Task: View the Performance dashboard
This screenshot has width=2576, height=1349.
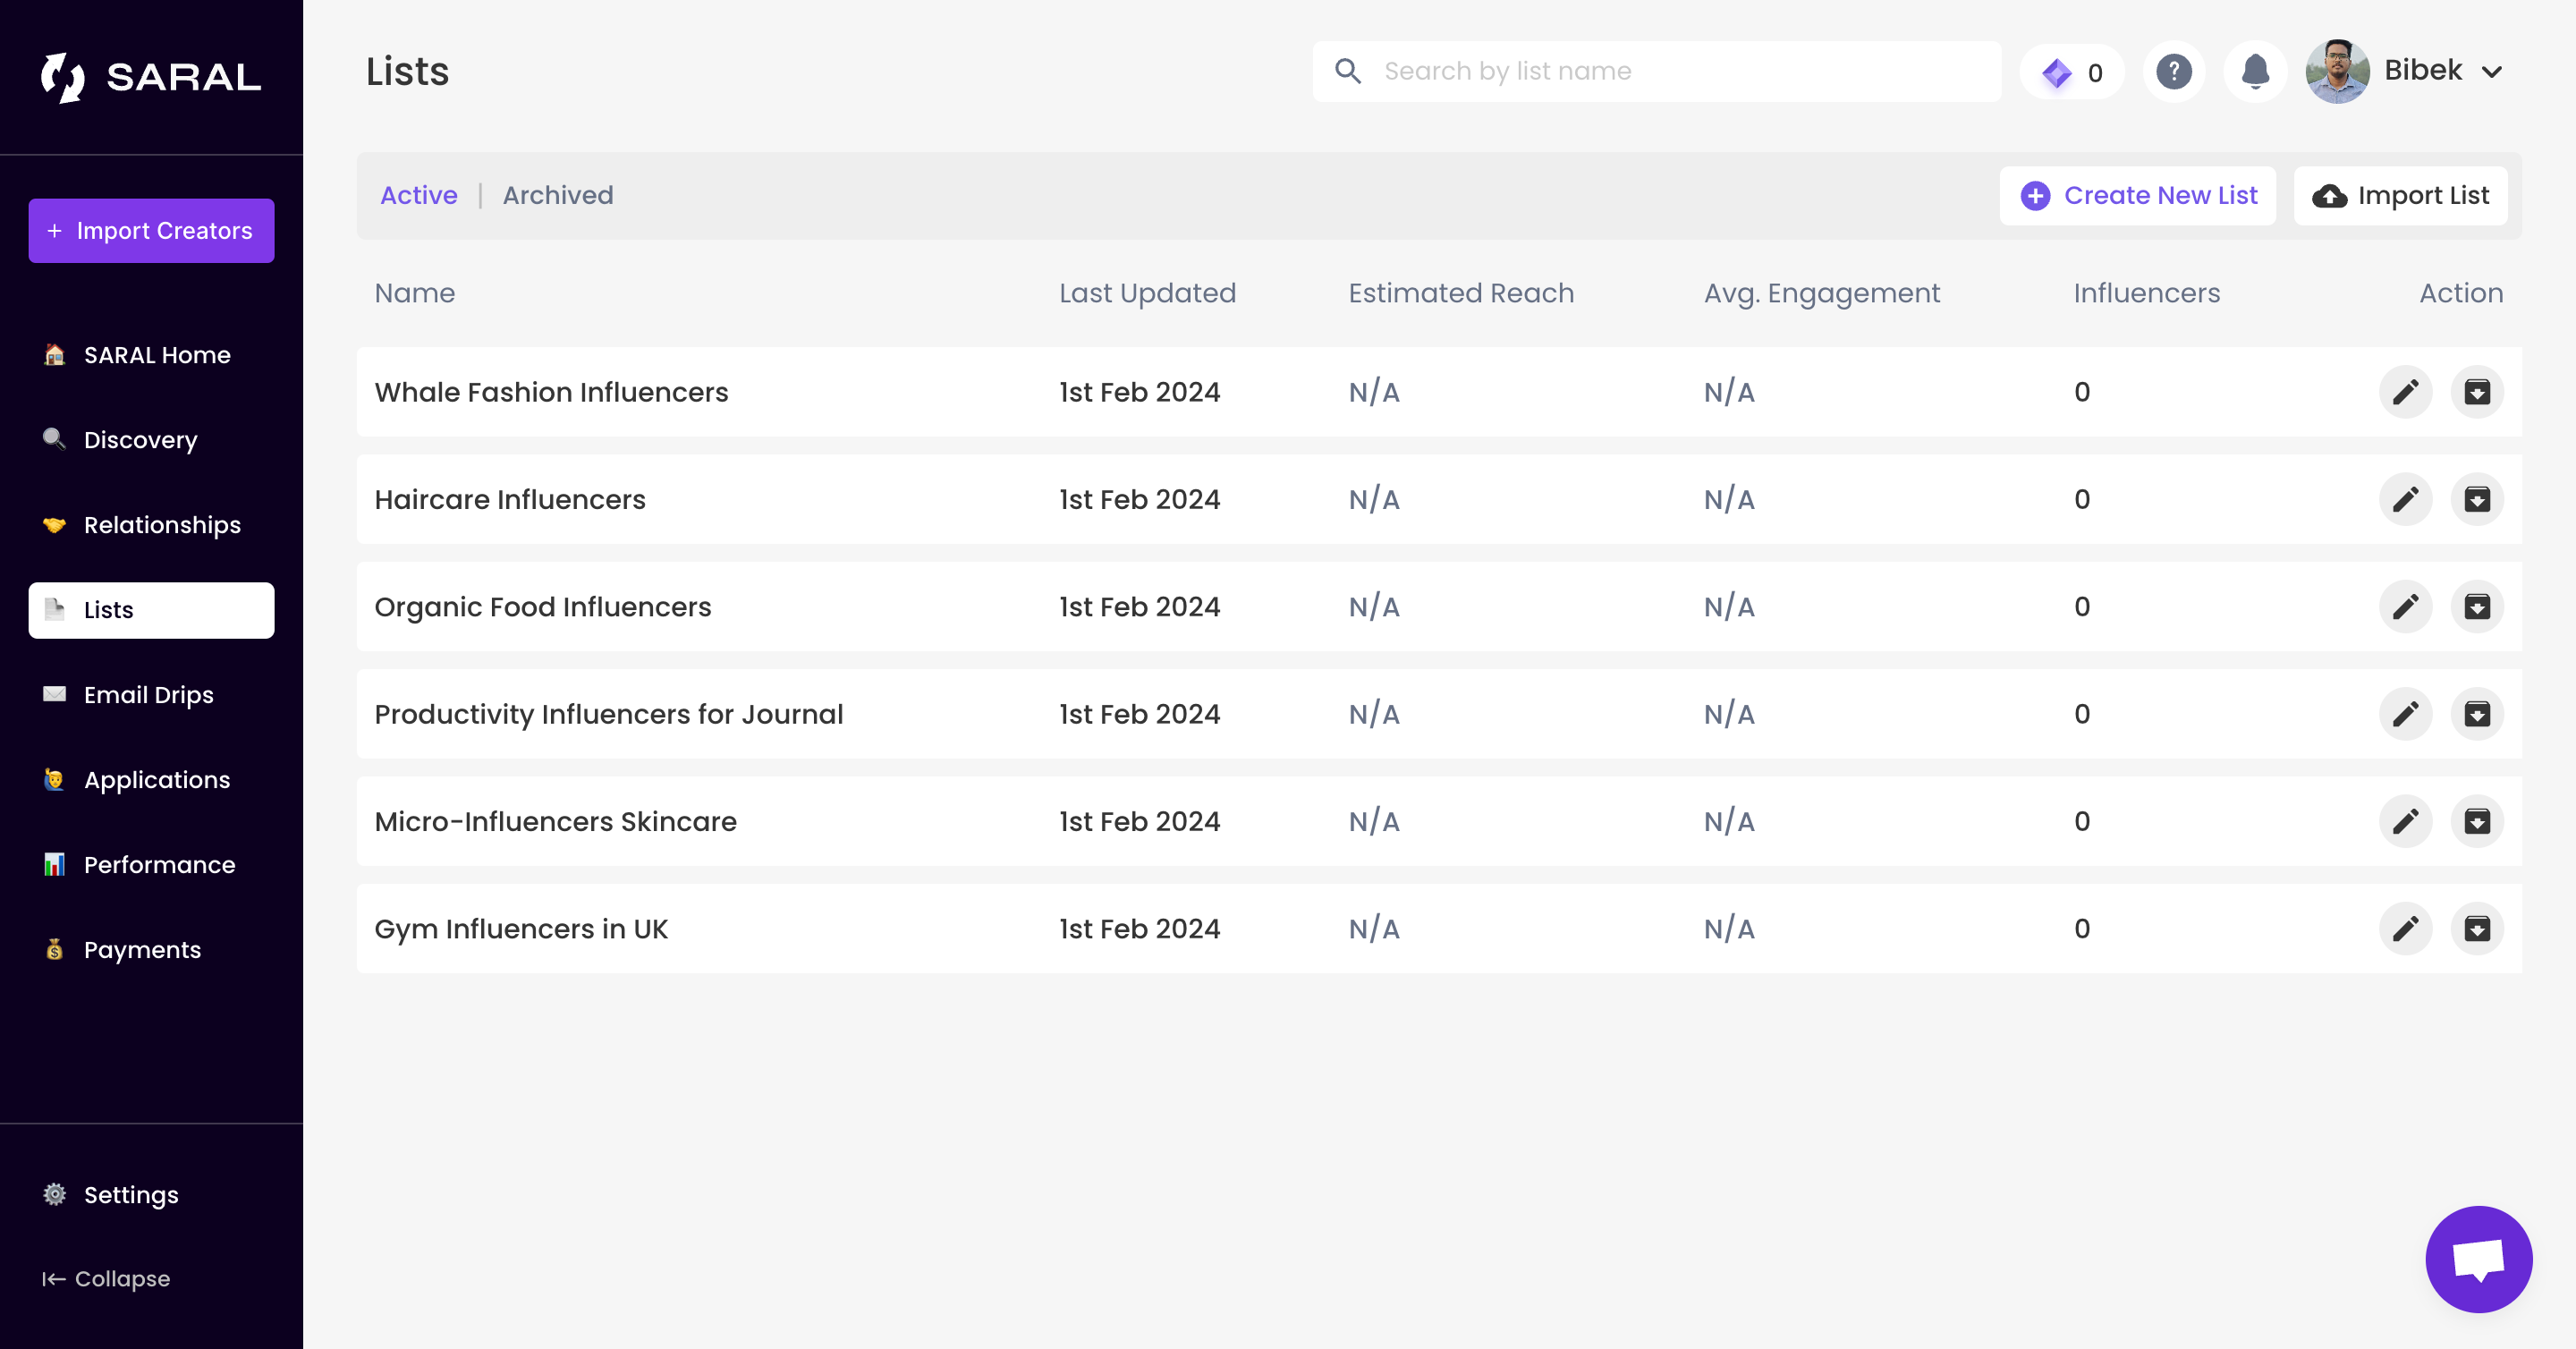Action: 159,864
